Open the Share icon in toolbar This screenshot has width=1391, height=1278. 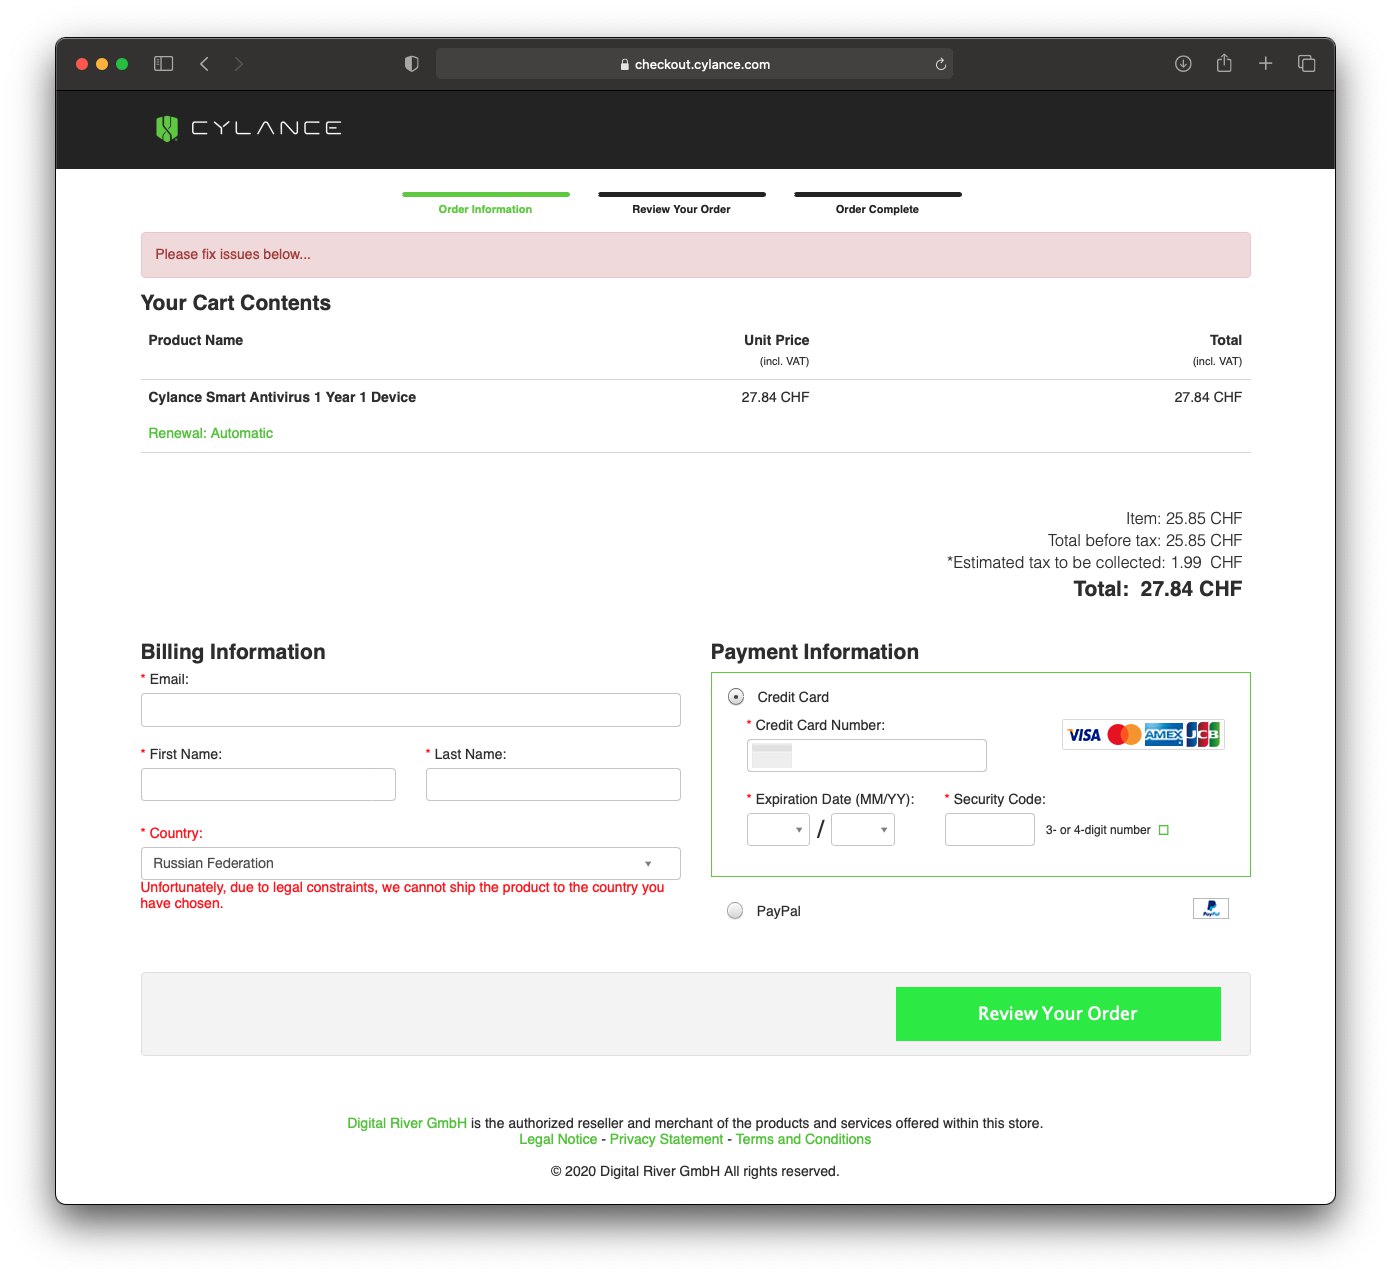(x=1224, y=63)
